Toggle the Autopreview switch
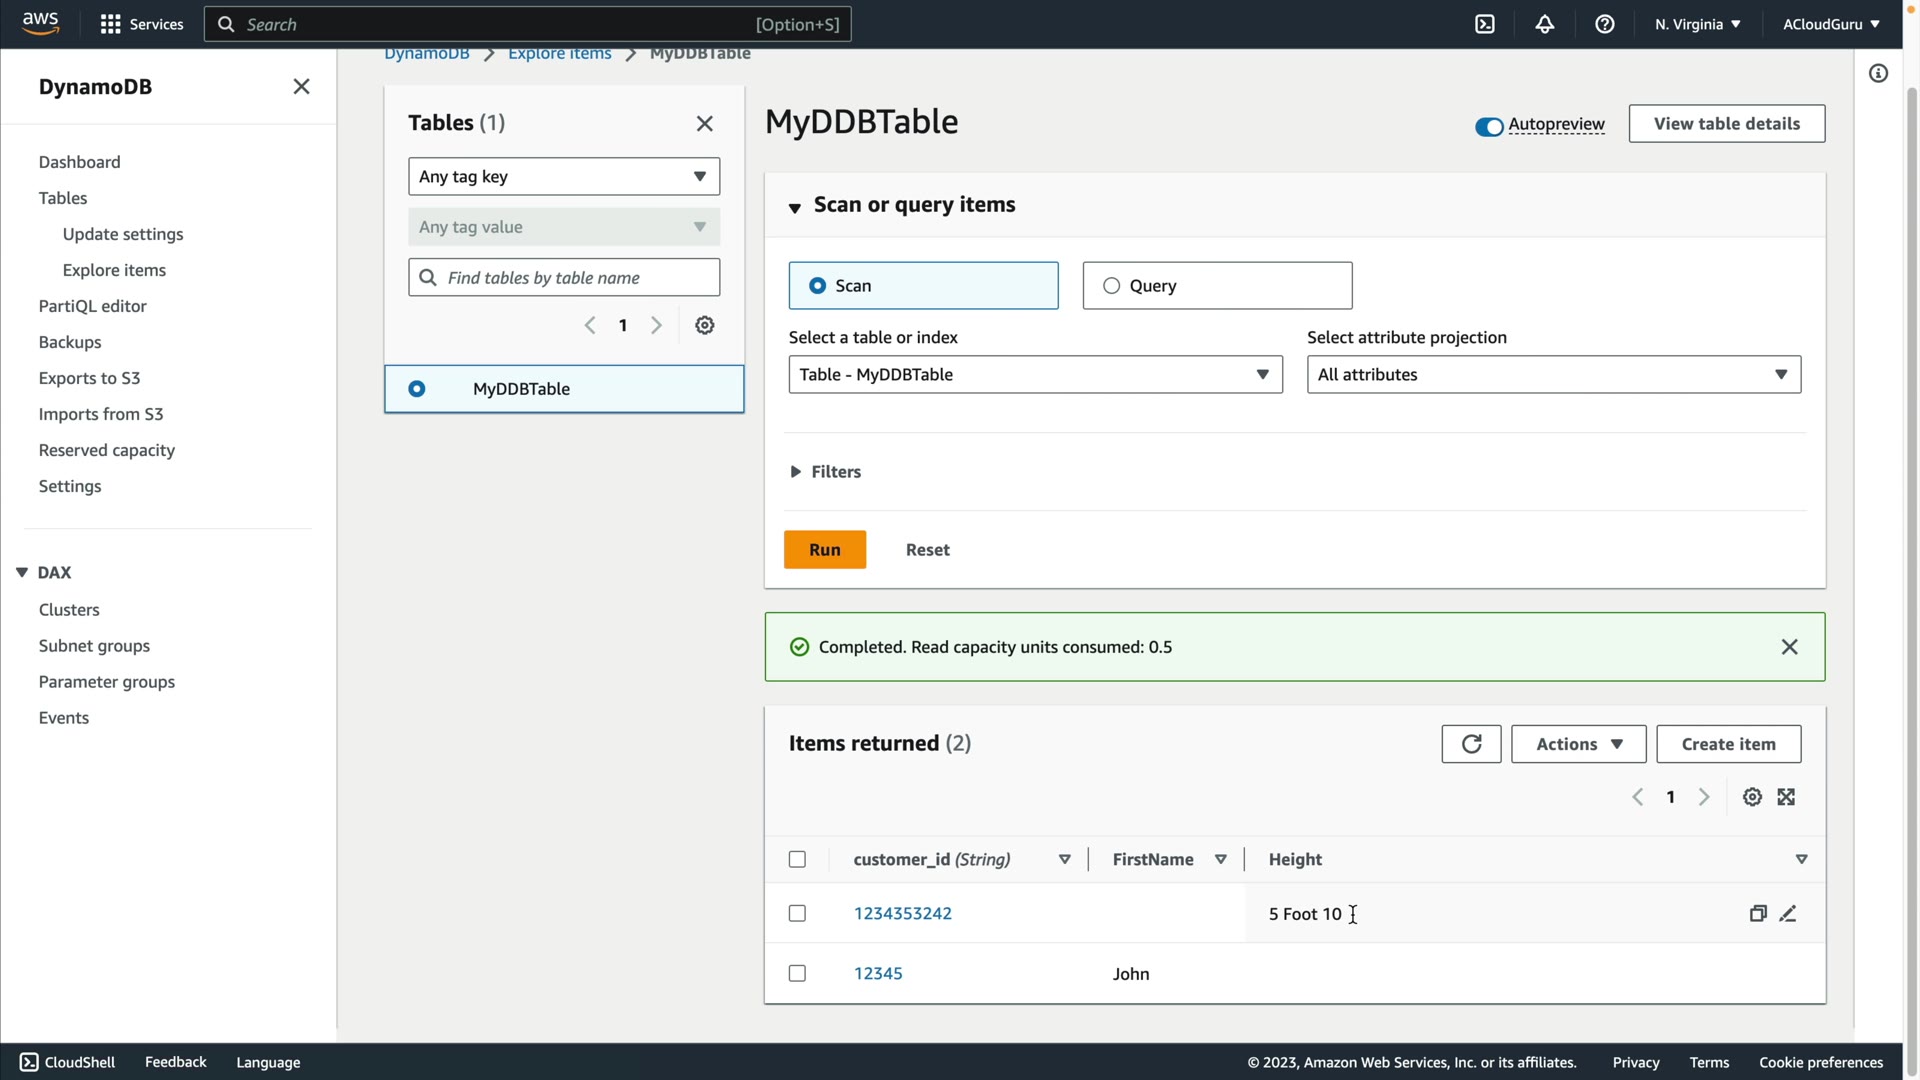 click(x=1489, y=127)
